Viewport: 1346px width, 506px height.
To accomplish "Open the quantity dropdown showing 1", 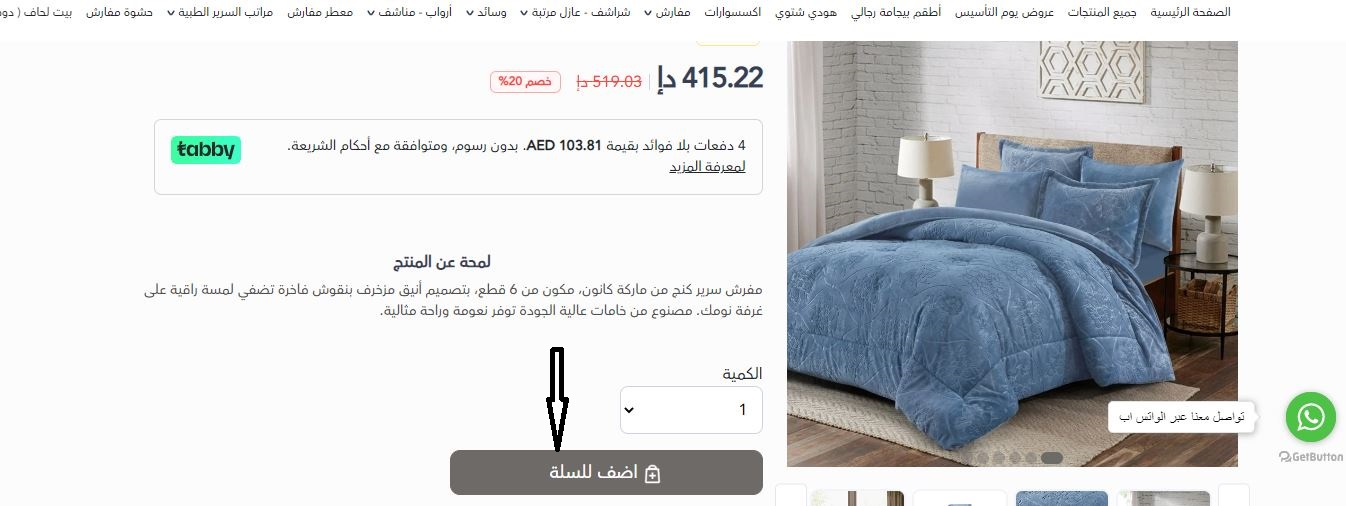I will [691, 410].
